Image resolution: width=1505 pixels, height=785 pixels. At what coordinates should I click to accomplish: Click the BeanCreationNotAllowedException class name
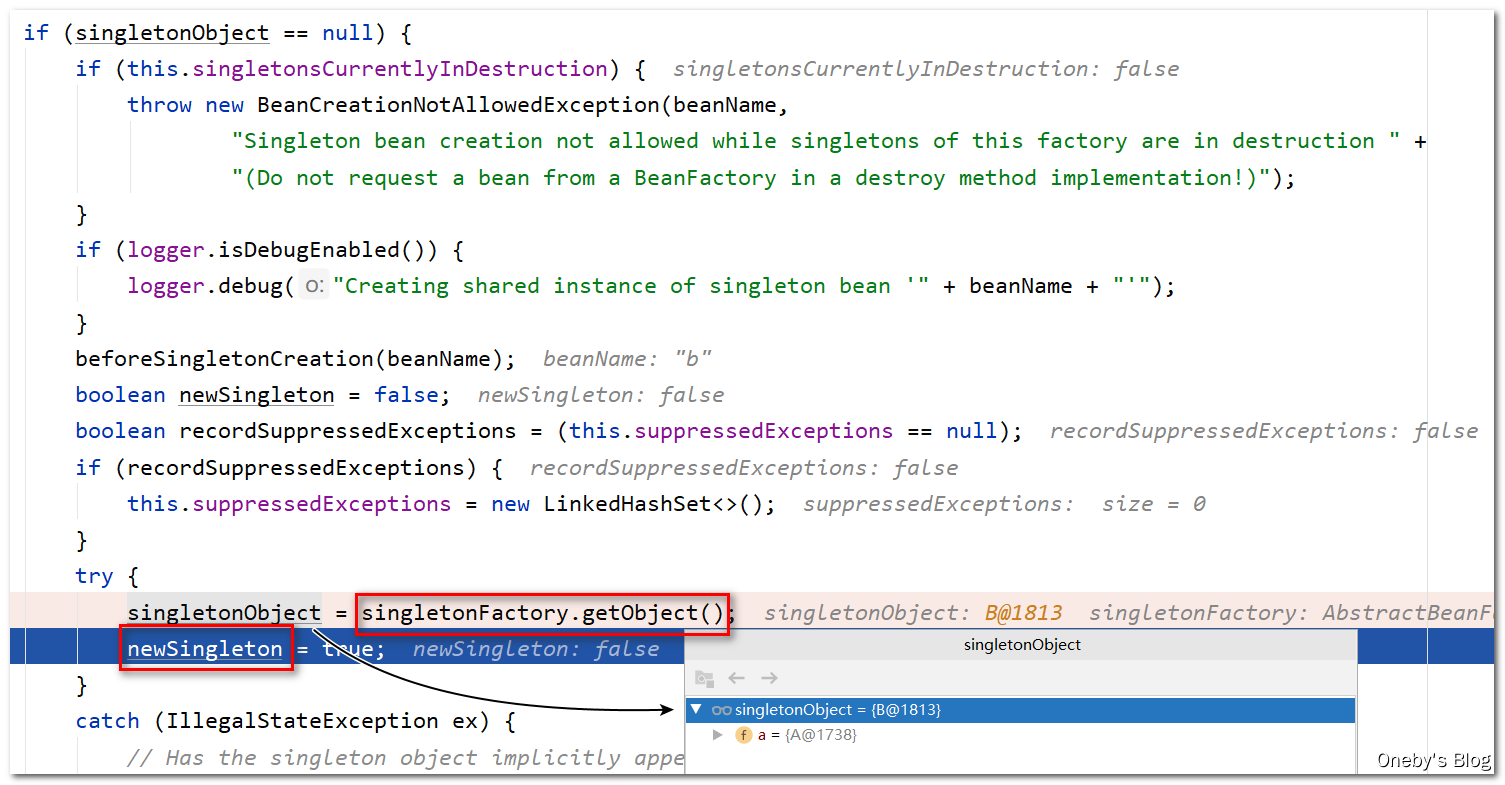click(458, 105)
